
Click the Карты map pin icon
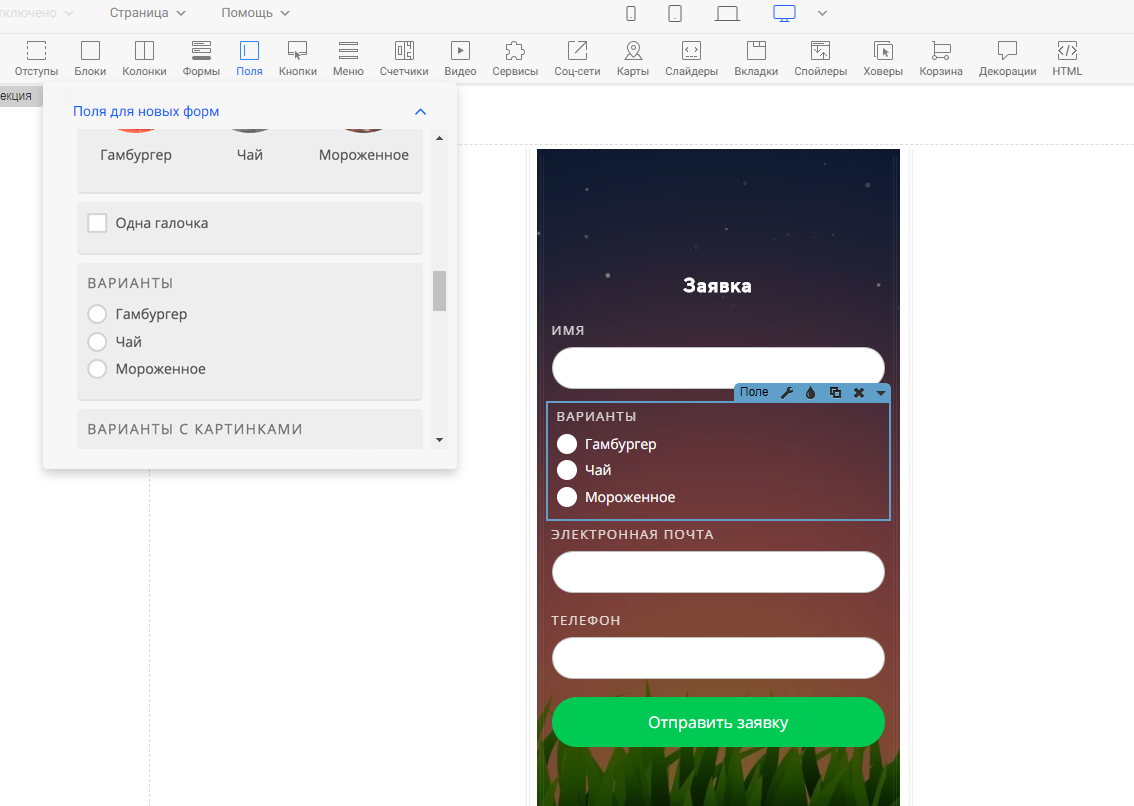coord(633,51)
